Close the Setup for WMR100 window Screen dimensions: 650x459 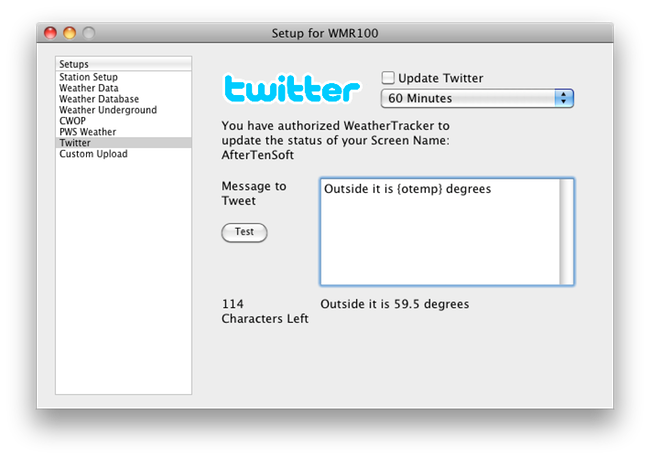click(x=50, y=33)
